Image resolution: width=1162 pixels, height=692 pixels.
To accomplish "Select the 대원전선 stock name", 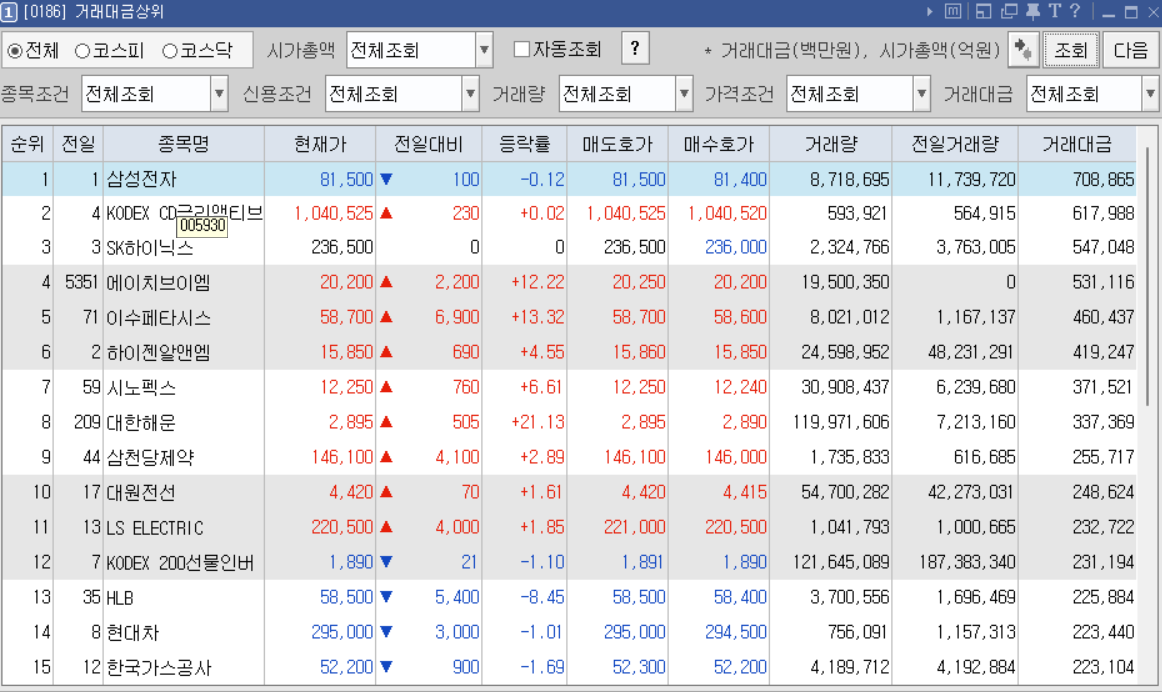I will [142, 492].
